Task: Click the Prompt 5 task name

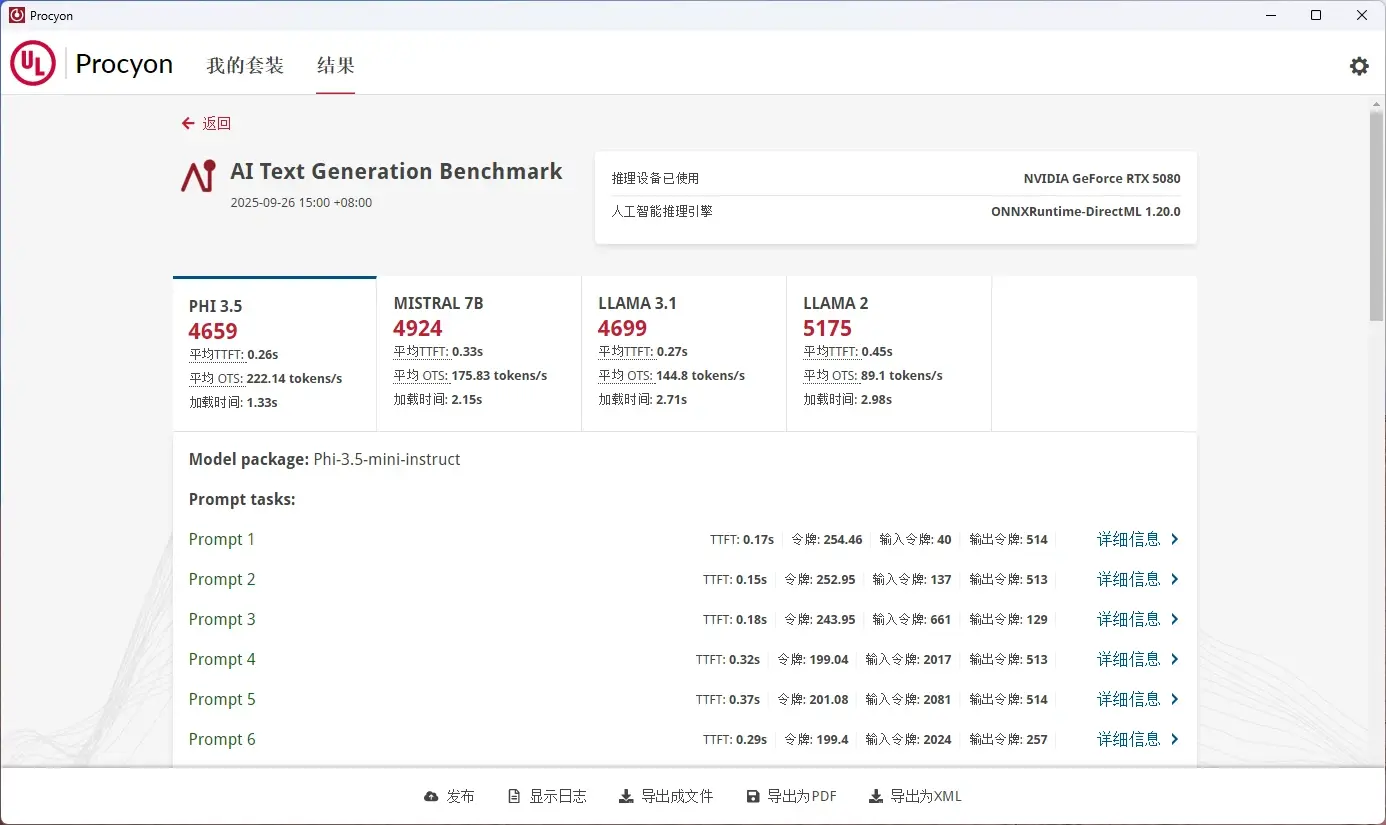Action: [222, 699]
